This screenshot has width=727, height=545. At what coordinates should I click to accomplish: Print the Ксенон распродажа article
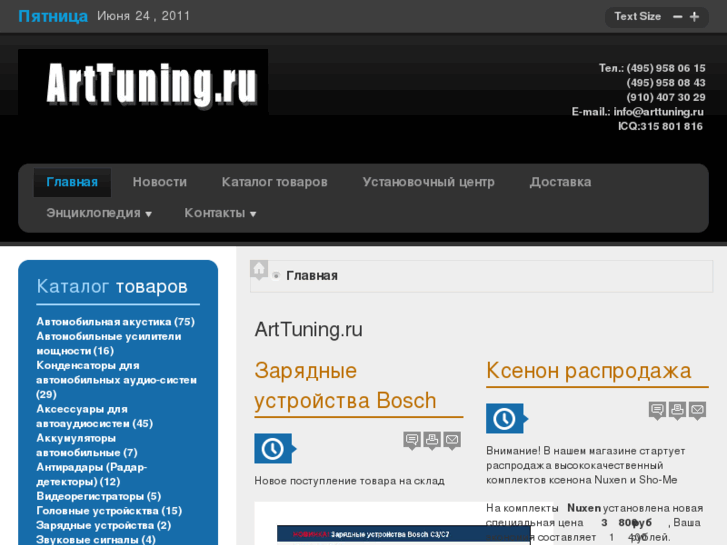(x=677, y=410)
